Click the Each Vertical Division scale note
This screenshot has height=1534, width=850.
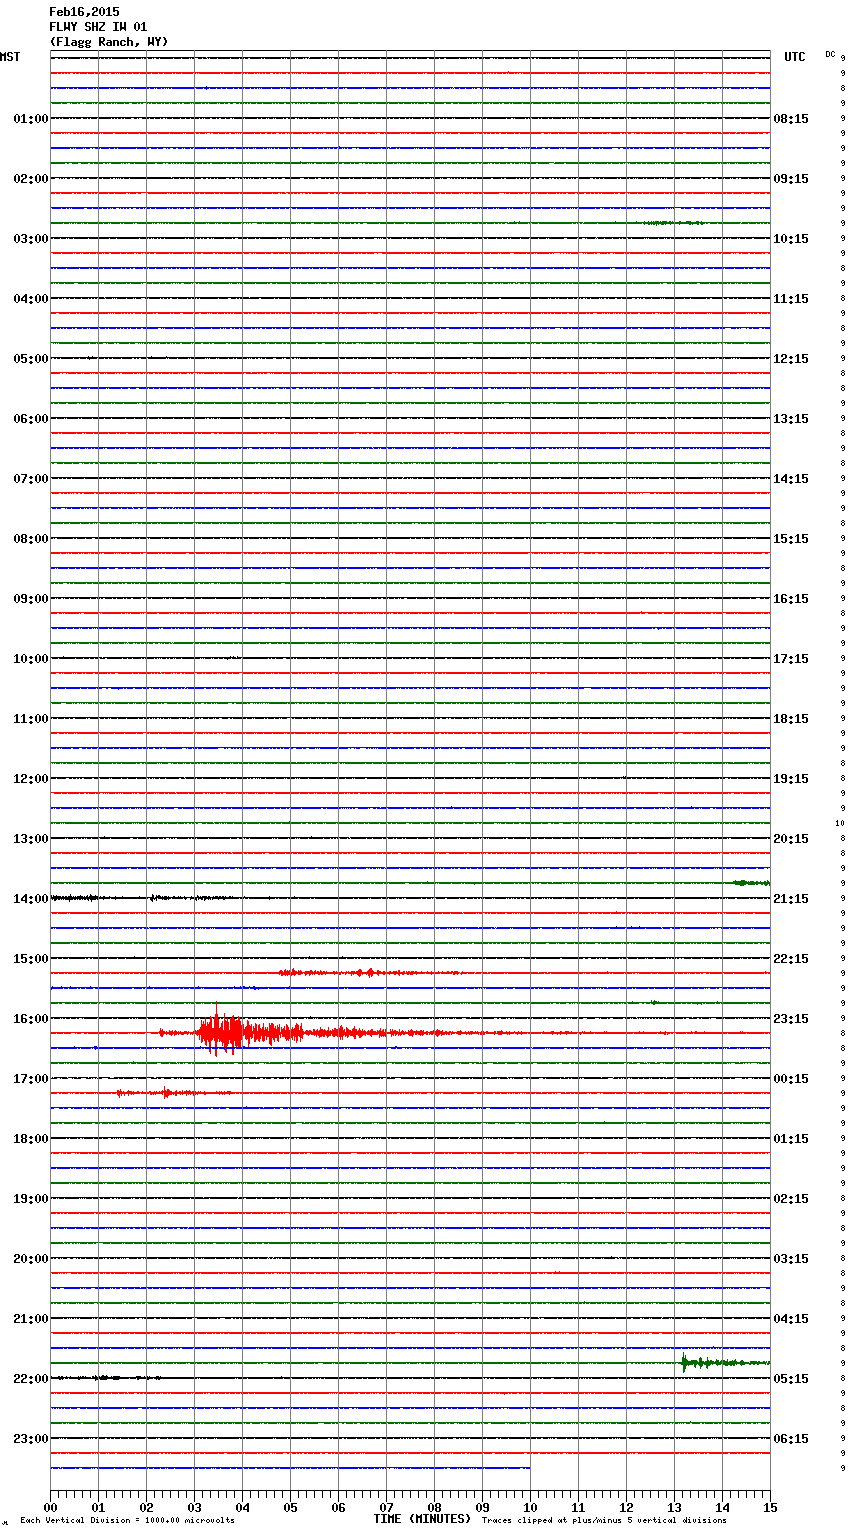pyautogui.click(x=127, y=1521)
